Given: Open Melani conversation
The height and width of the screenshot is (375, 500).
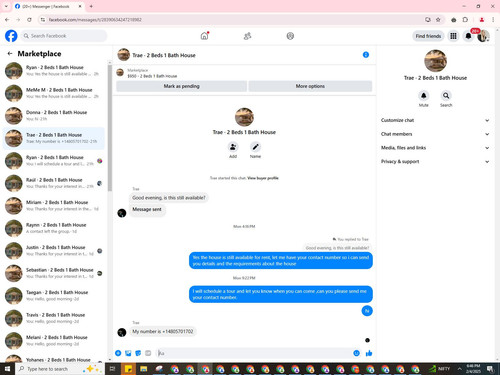Looking at the screenshot, I should point(53,341).
